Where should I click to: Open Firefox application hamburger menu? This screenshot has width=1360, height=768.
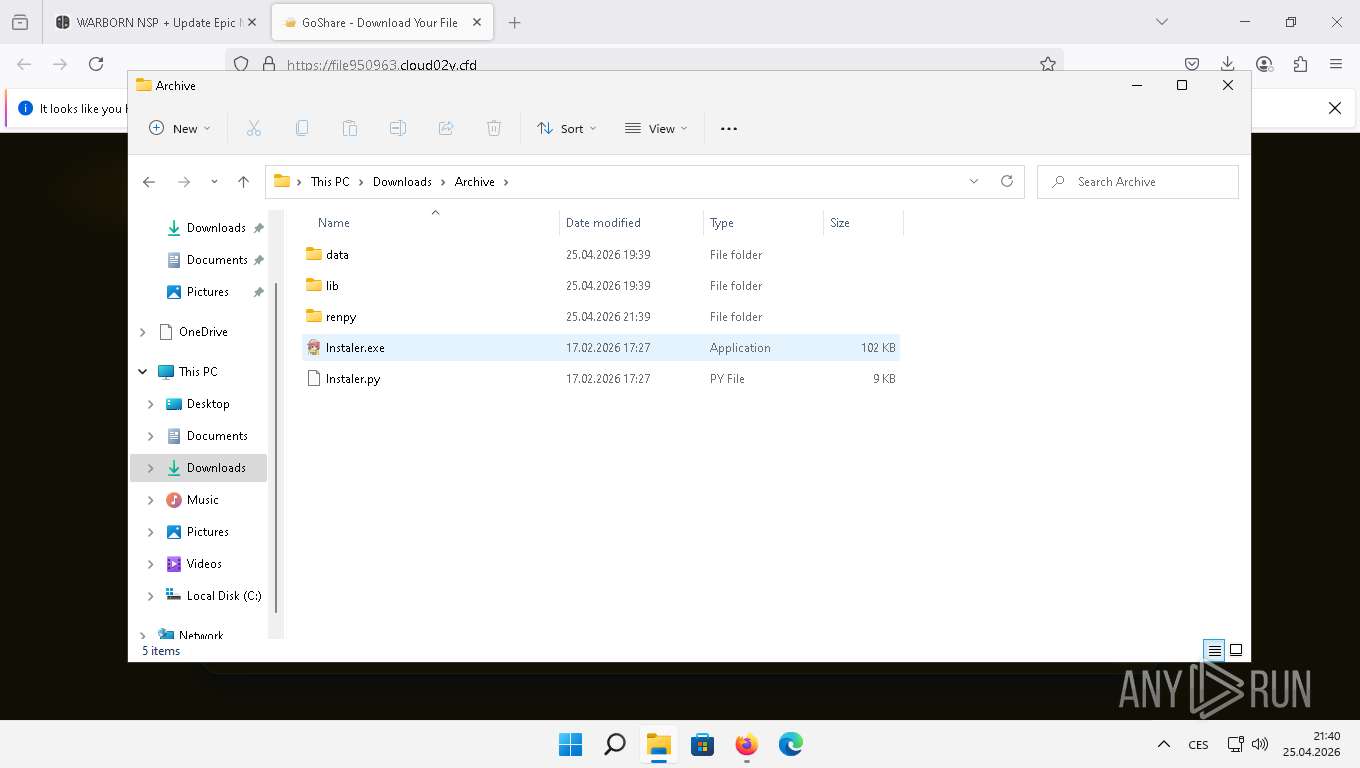point(1336,64)
